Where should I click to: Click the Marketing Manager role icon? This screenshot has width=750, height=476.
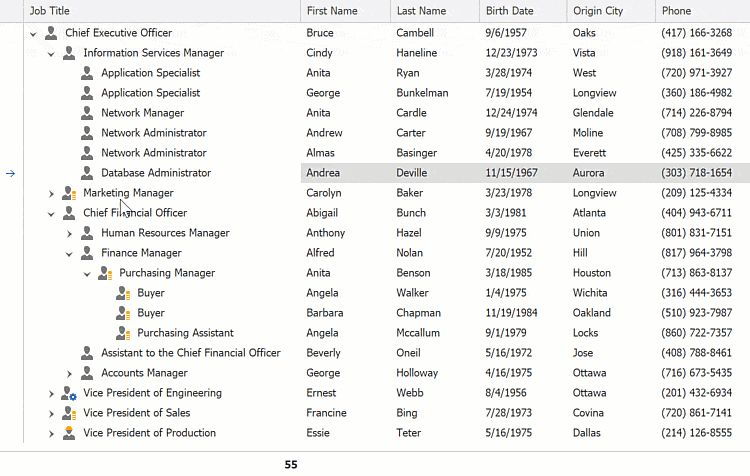[69, 193]
